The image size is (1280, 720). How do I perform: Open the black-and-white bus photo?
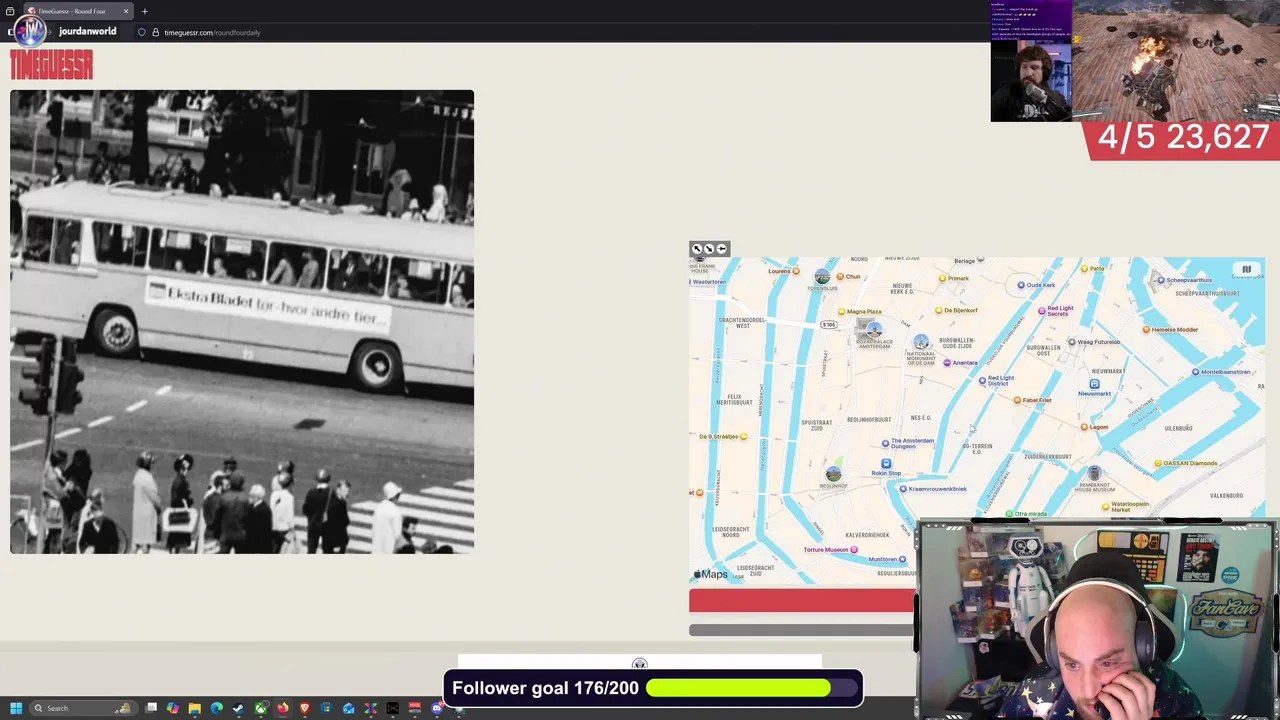(x=242, y=322)
